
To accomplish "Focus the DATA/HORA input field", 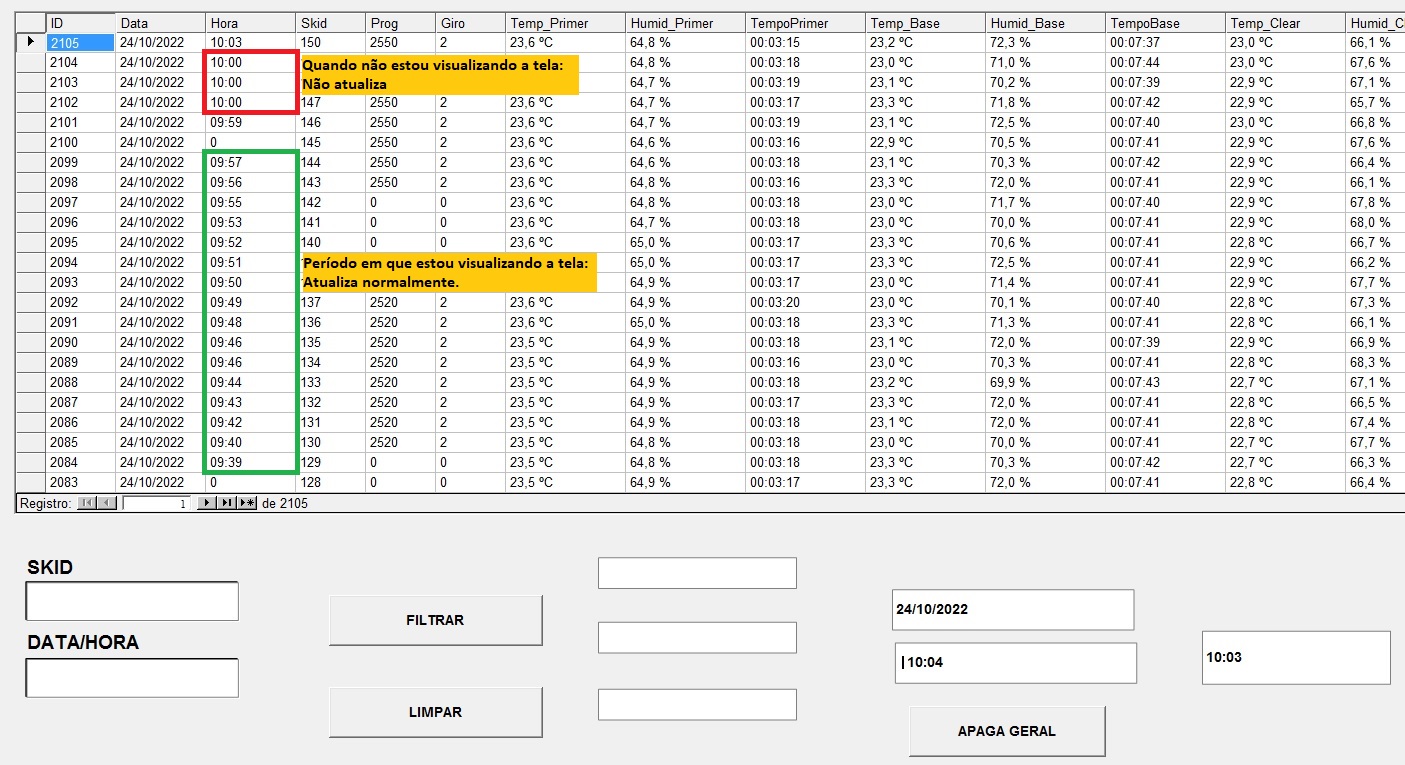I will click(132, 677).
